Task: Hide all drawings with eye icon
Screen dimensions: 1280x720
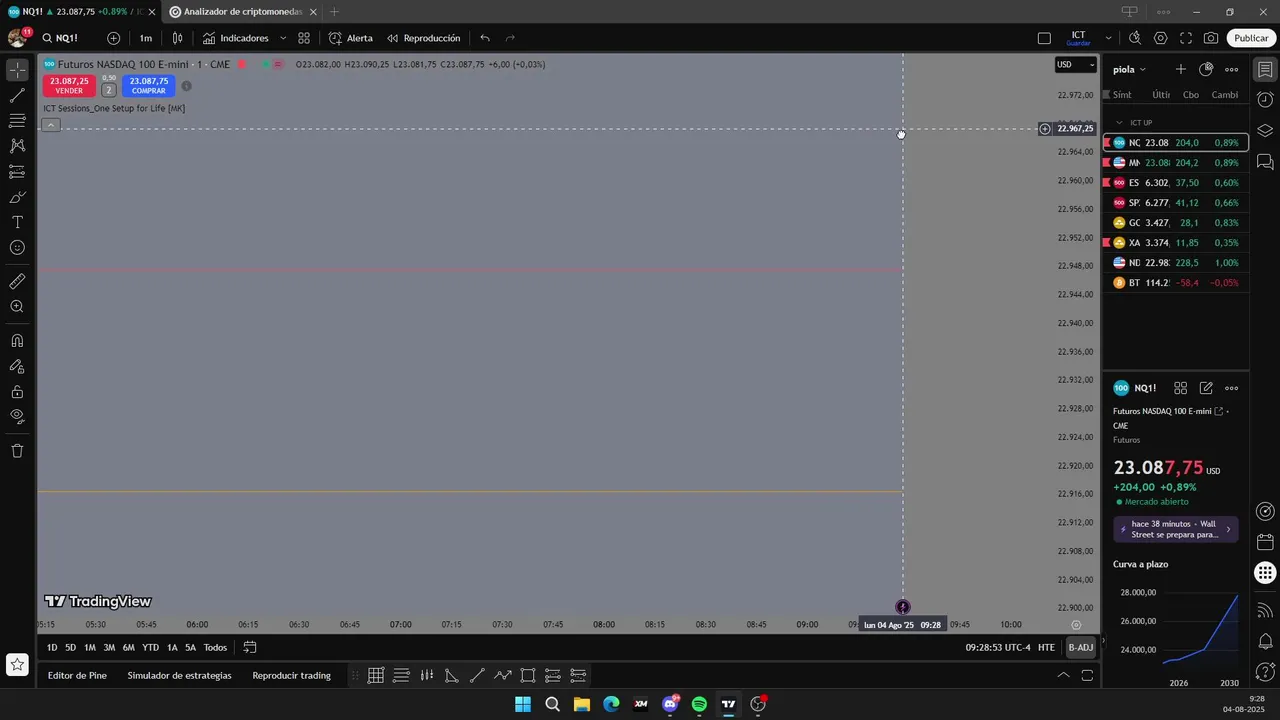Action: (17, 417)
